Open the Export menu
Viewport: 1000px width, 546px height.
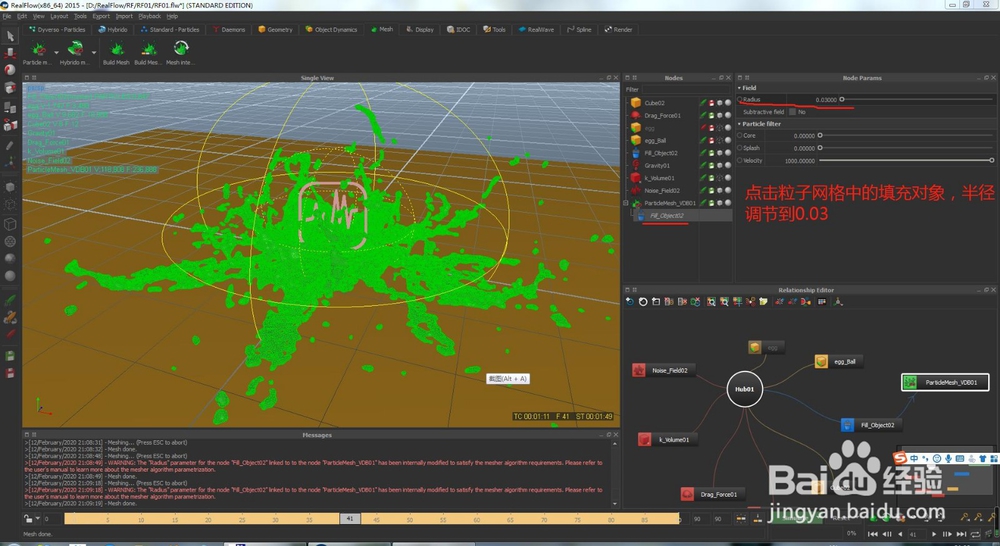[x=101, y=16]
